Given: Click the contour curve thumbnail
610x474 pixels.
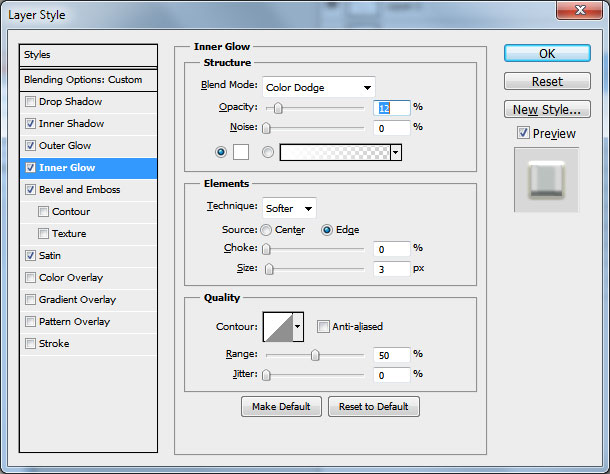Looking at the screenshot, I should click(278, 327).
